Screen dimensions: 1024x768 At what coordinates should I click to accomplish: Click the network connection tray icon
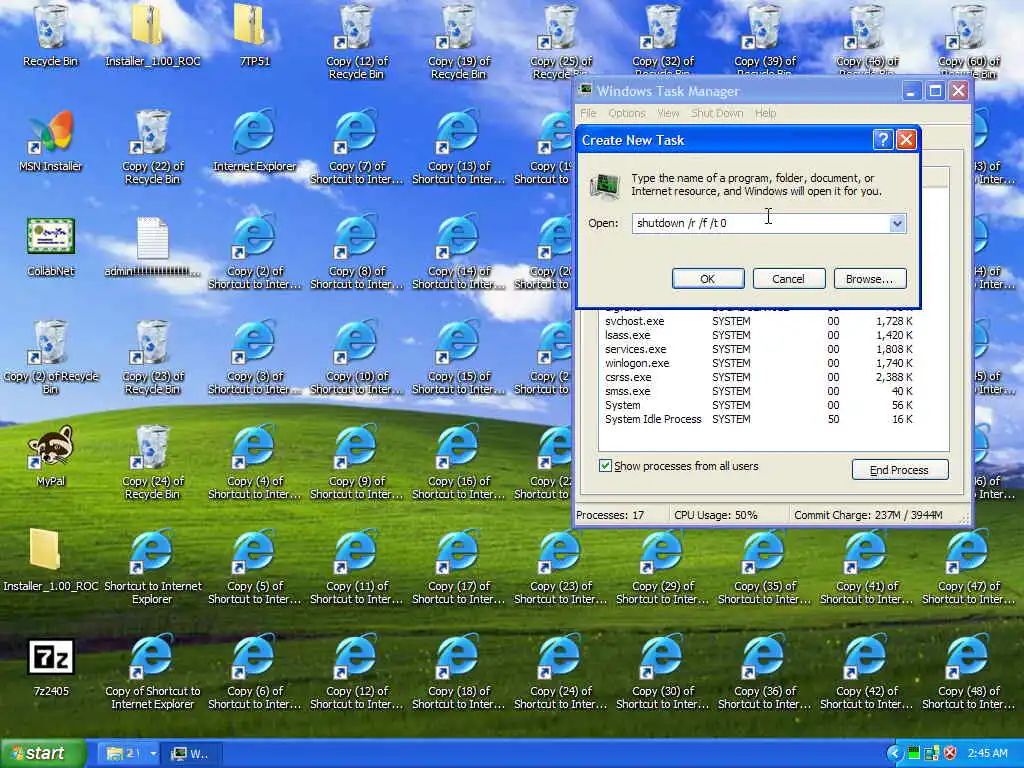pos(932,753)
